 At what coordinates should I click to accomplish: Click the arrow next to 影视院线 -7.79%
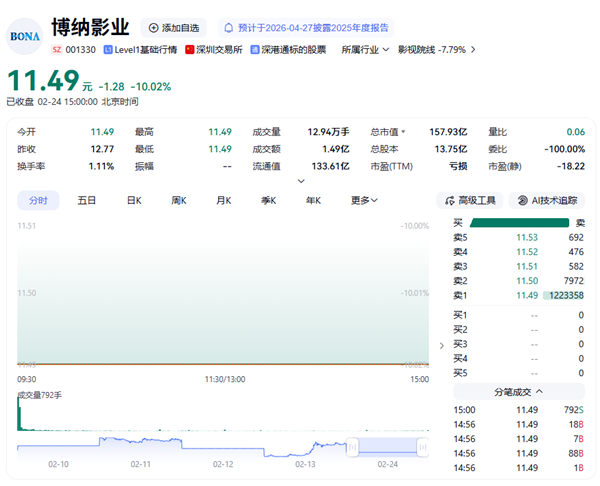tap(473, 49)
